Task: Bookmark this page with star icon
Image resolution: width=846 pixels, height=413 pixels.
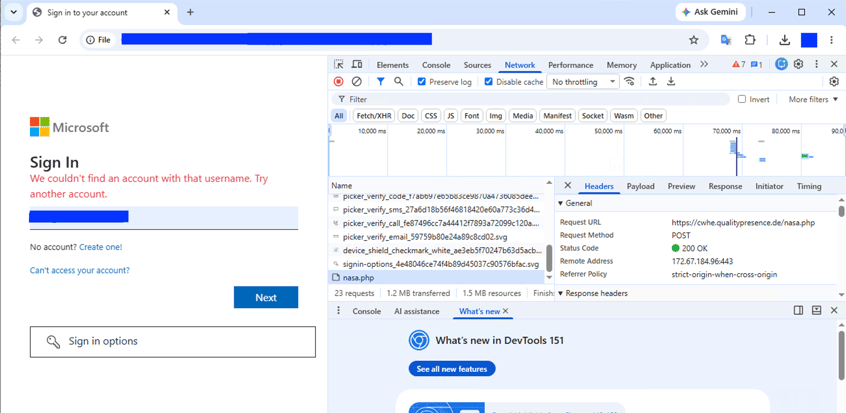Action: (694, 40)
